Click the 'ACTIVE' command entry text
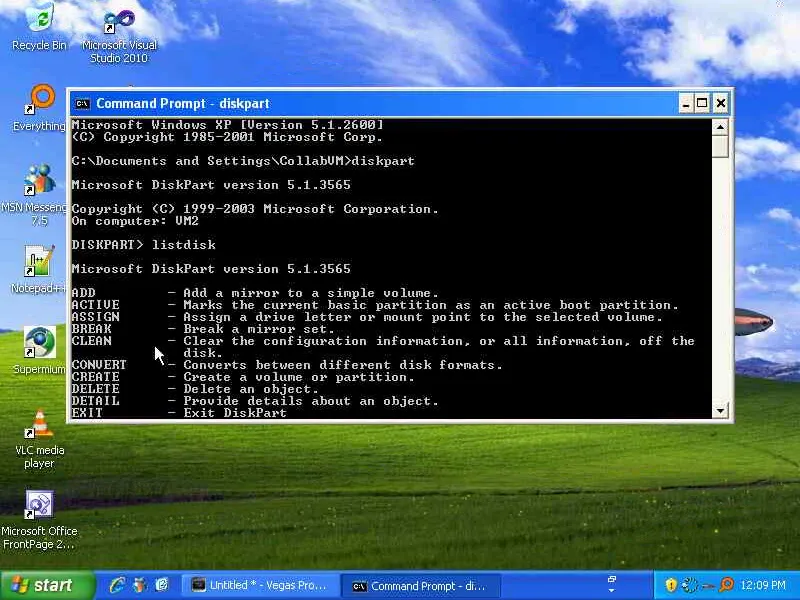The width and height of the screenshot is (800, 600). click(x=95, y=305)
